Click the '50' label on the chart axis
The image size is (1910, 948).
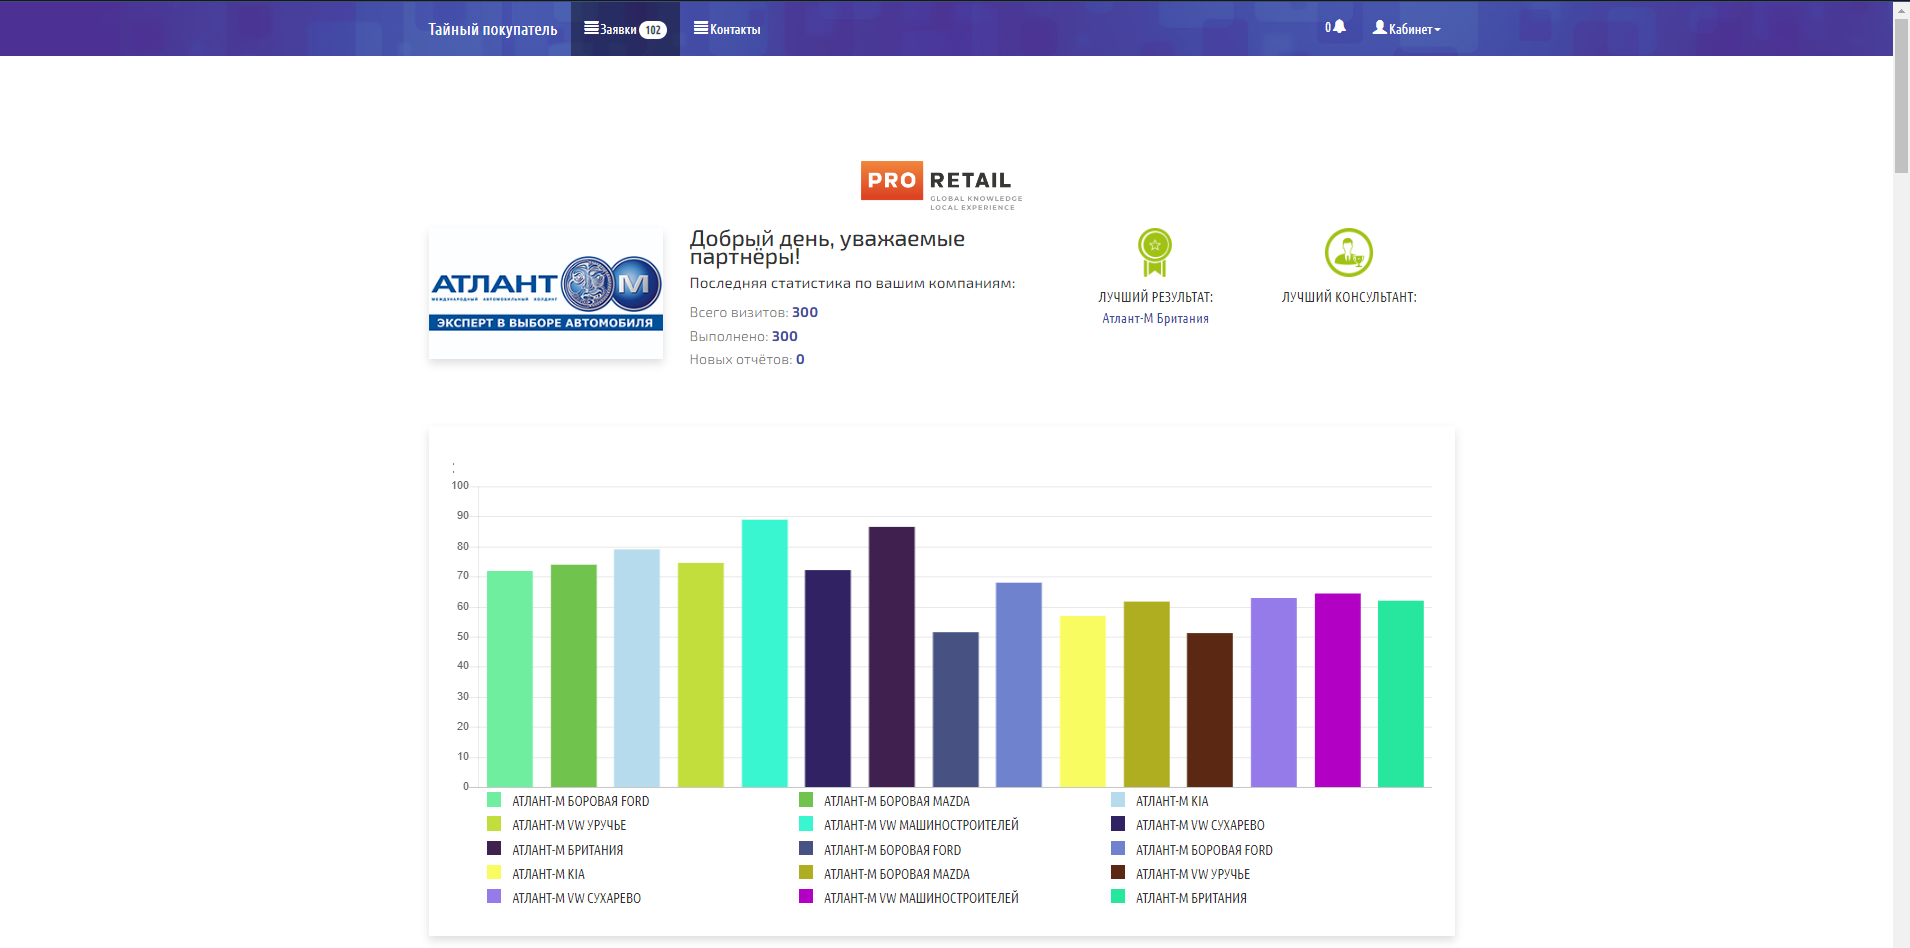(463, 636)
